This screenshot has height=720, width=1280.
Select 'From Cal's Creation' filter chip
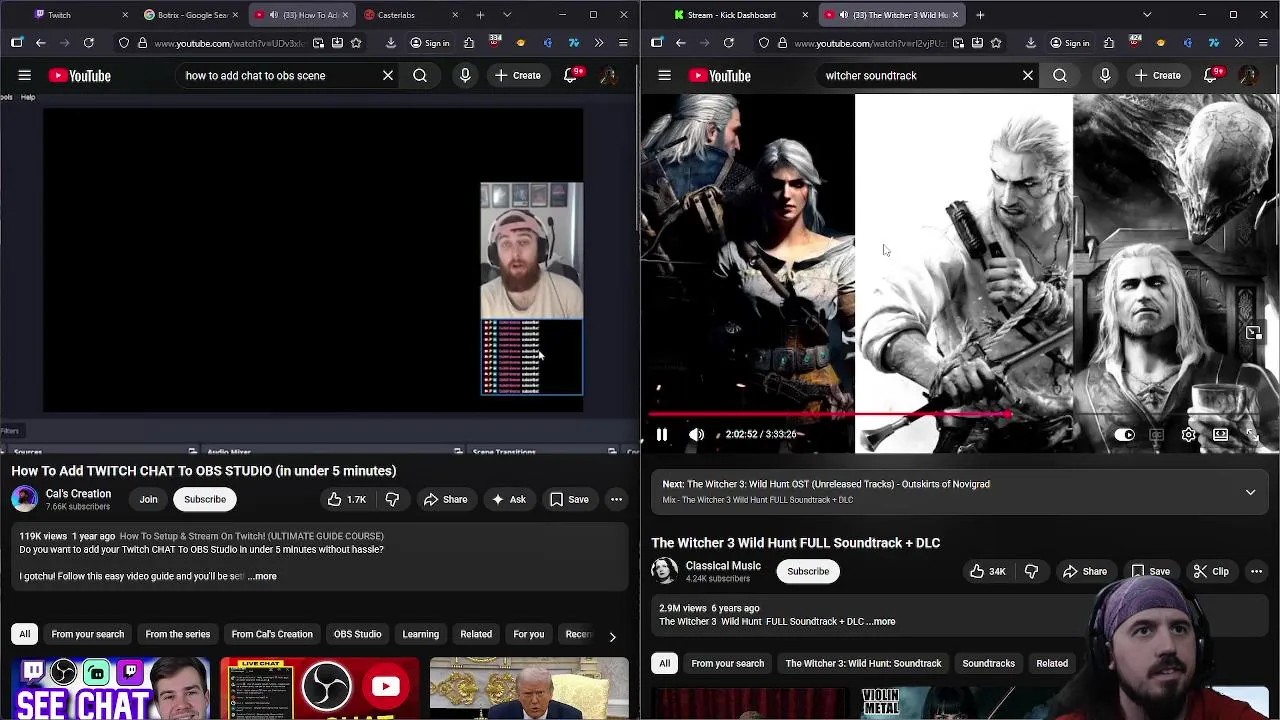coord(272,634)
